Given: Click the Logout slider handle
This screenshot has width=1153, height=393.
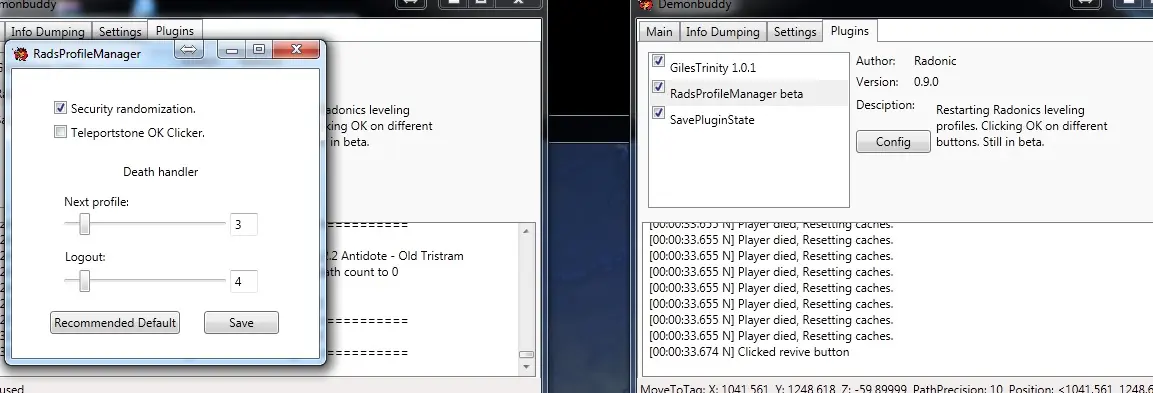Looking at the screenshot, I should click(85, 280).
